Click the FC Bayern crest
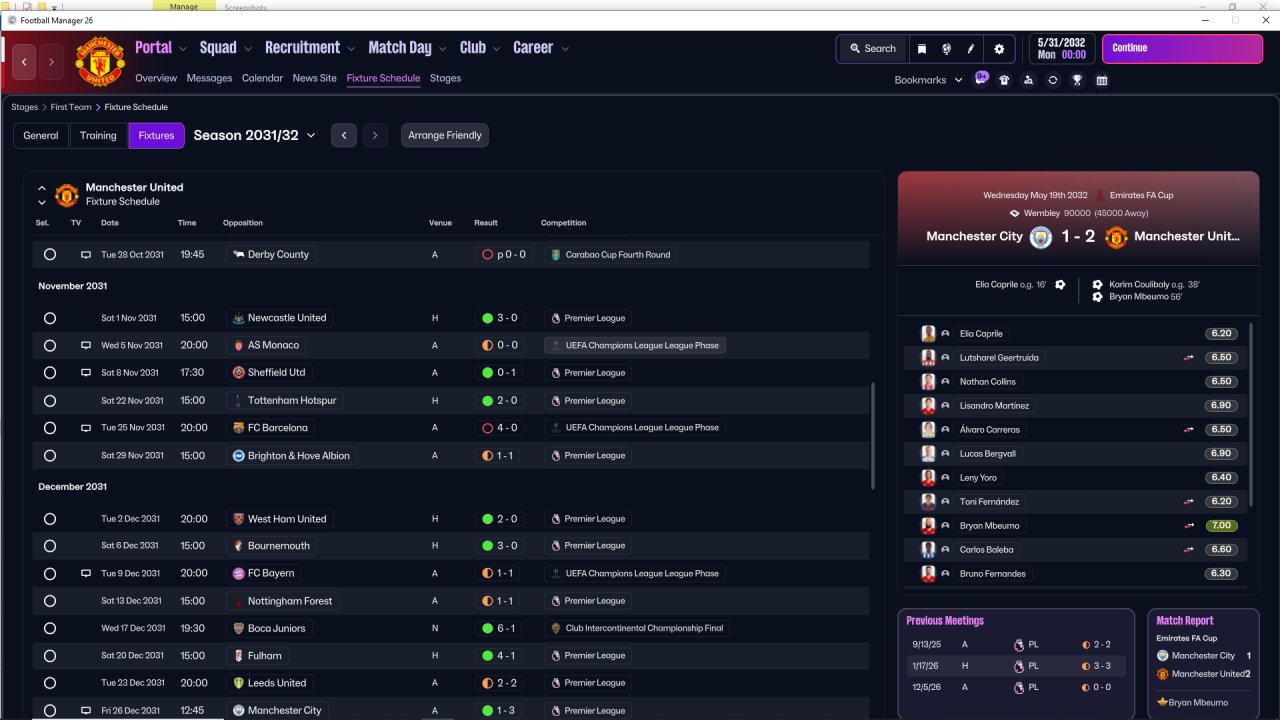Screen dimensions: 1280x720 pyautogui.click(x=238, y=573)
